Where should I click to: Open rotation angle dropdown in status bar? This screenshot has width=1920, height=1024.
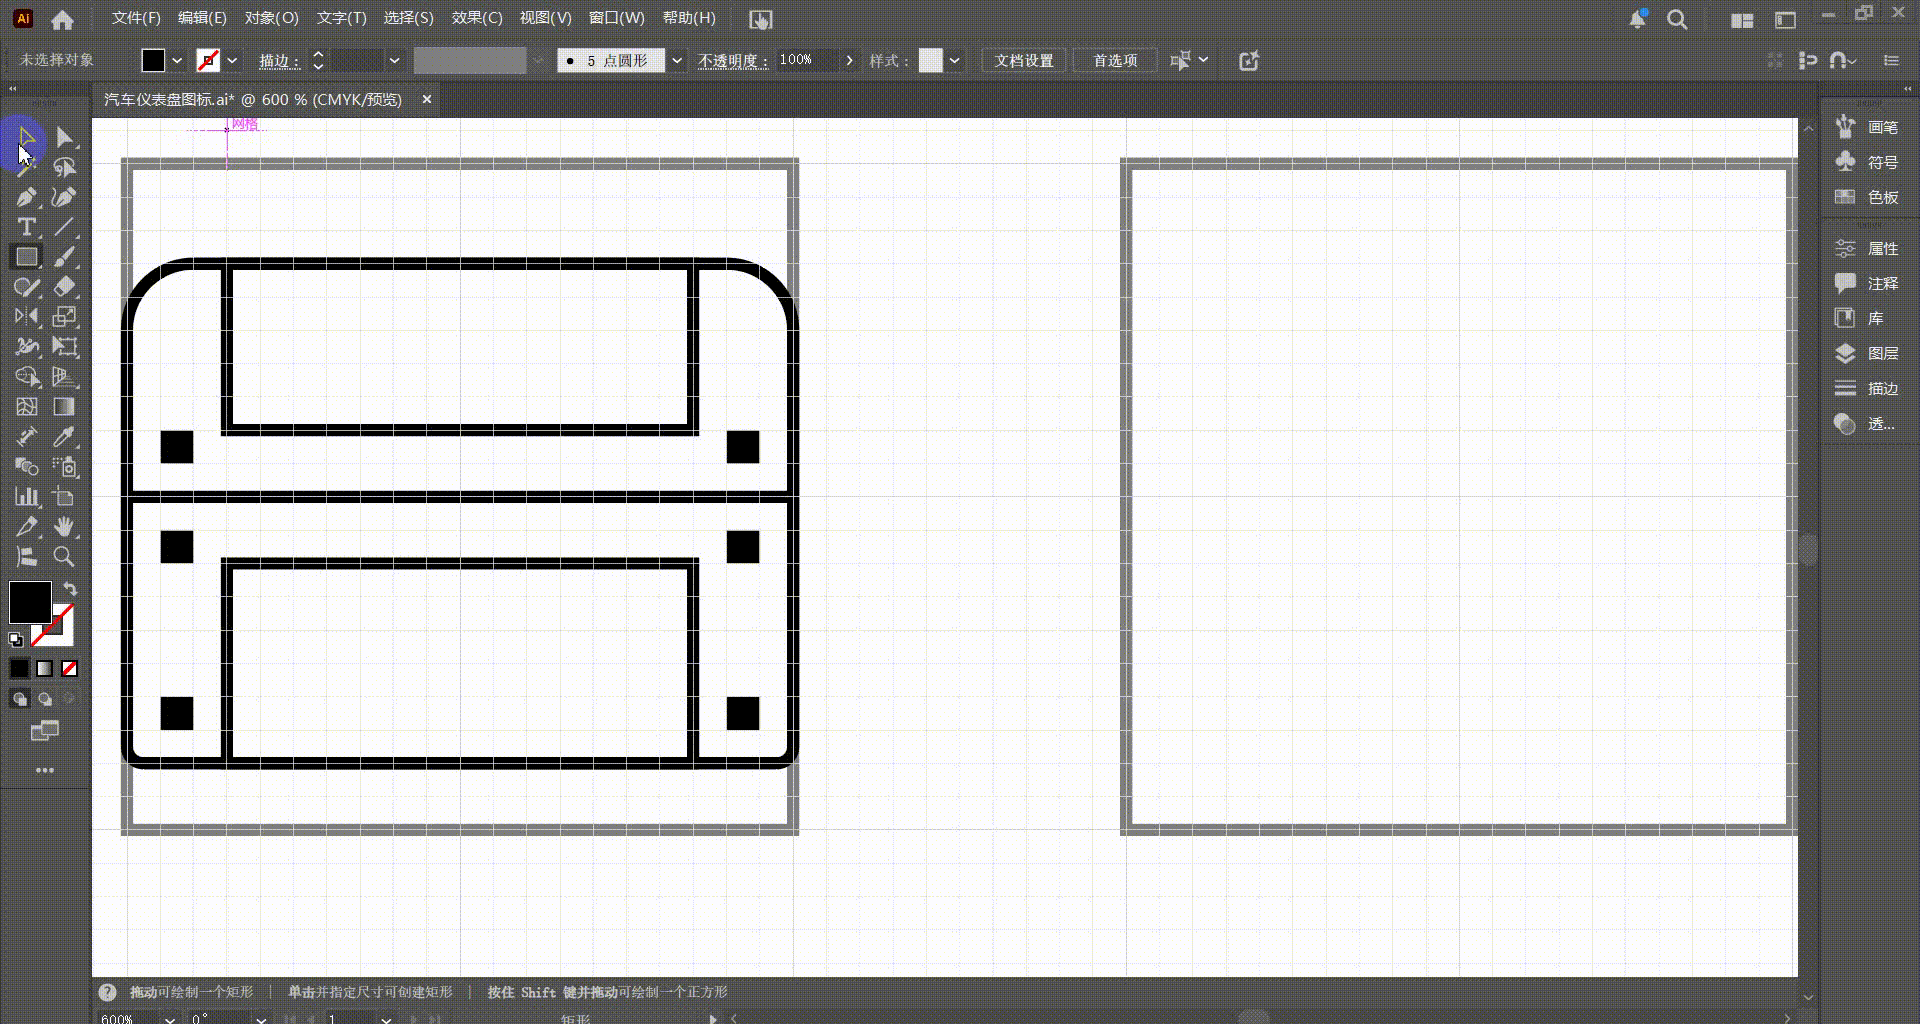261,1018
